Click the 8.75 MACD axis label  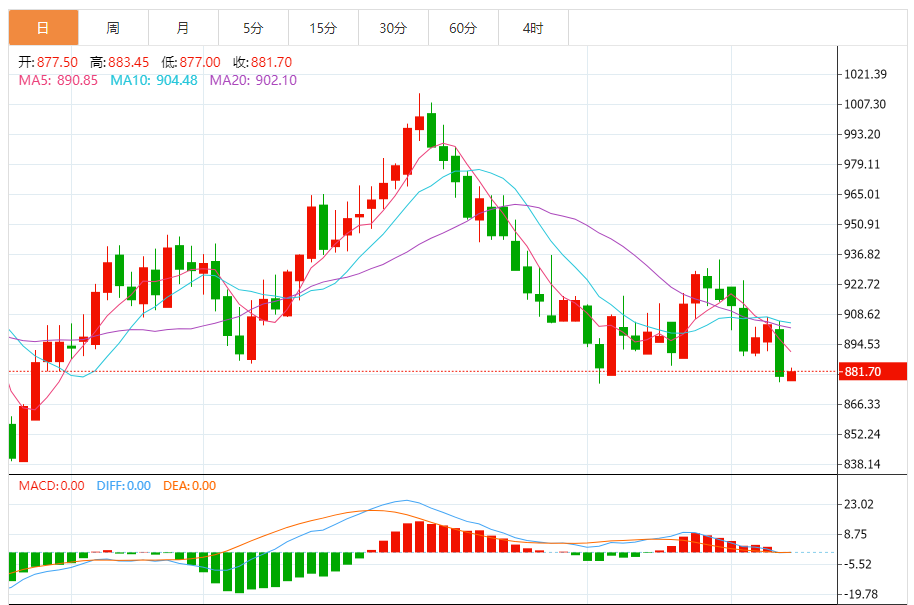point(856,534)
